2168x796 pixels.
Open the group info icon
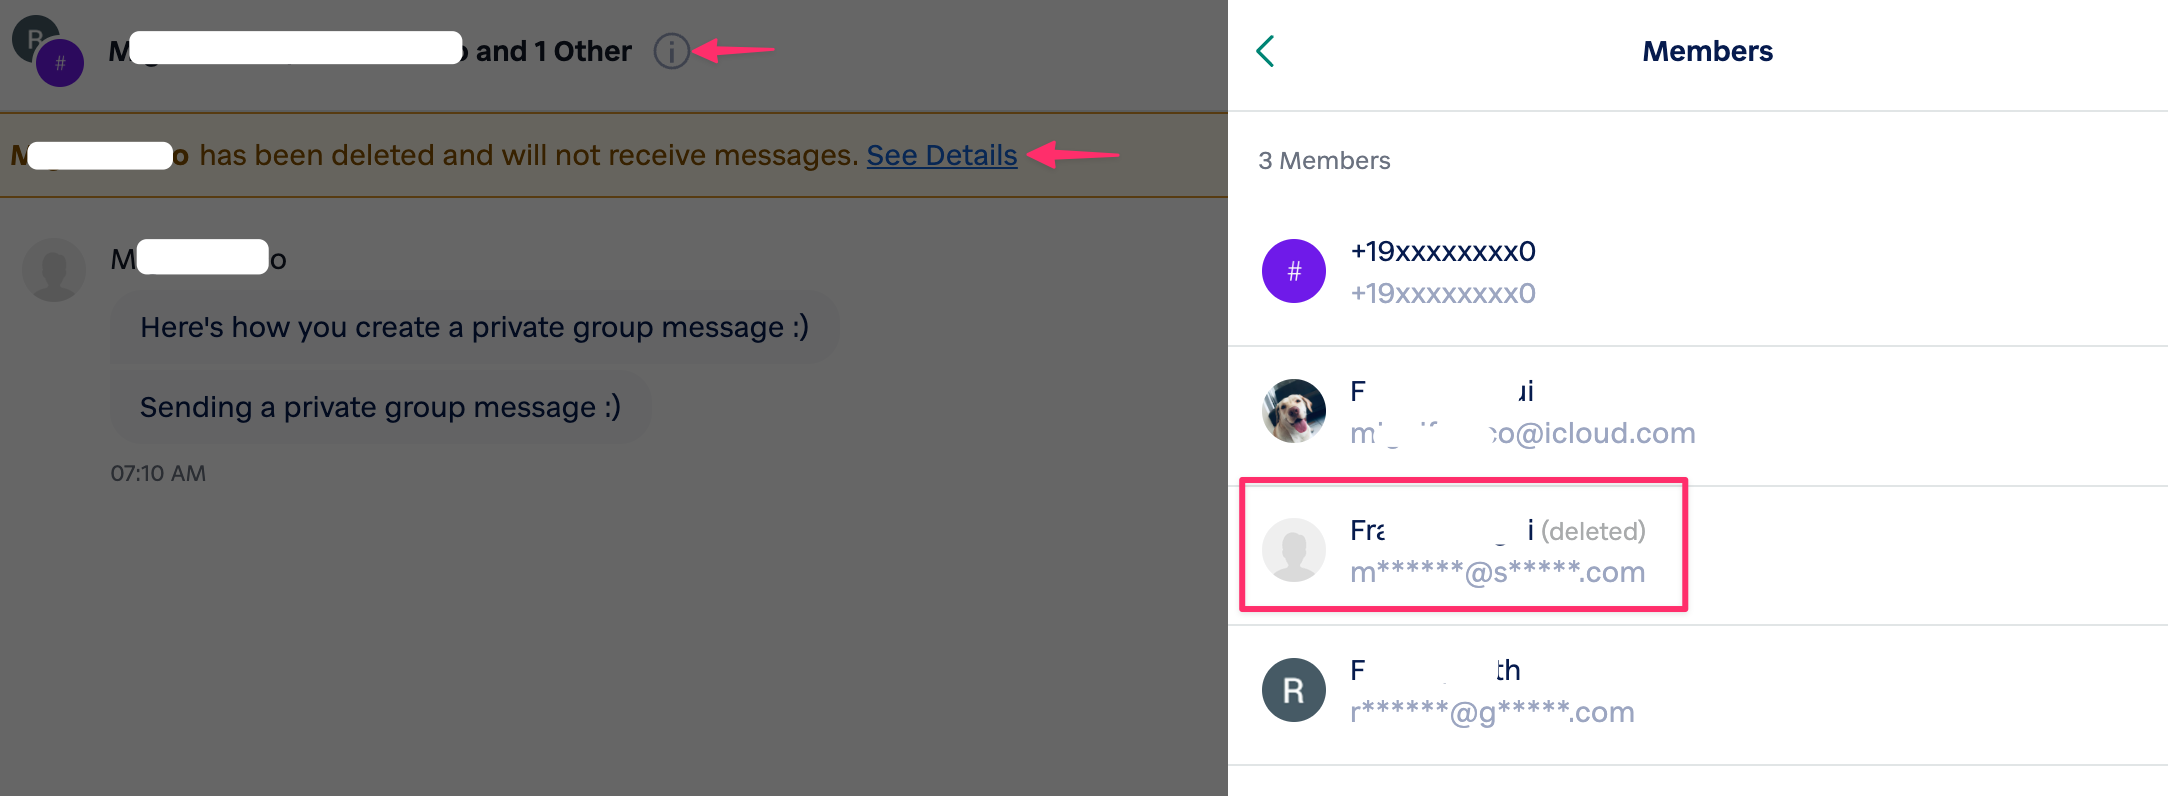[672, 52]
